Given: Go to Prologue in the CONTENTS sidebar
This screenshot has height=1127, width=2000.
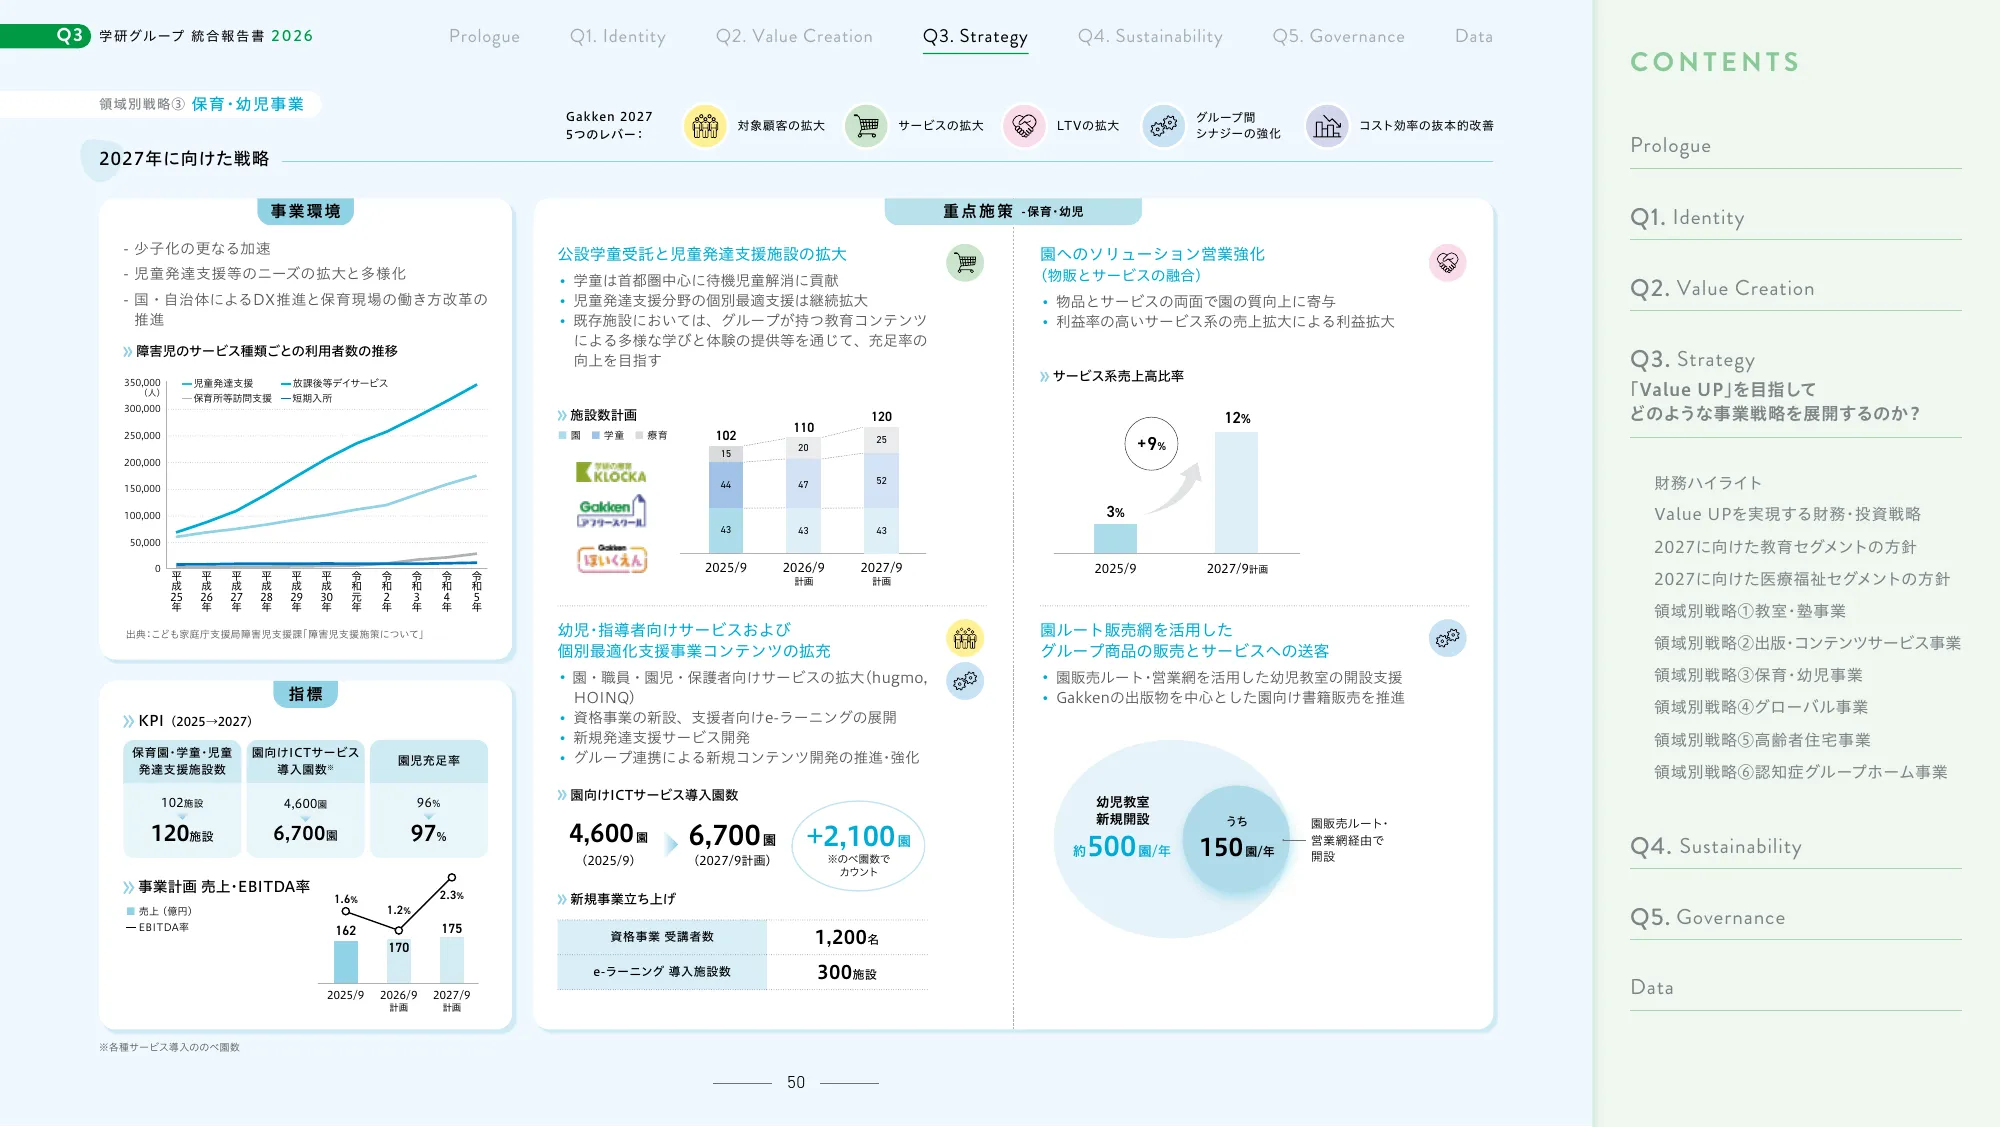Looking at the screenshot, I should [x=1670, y=145].
